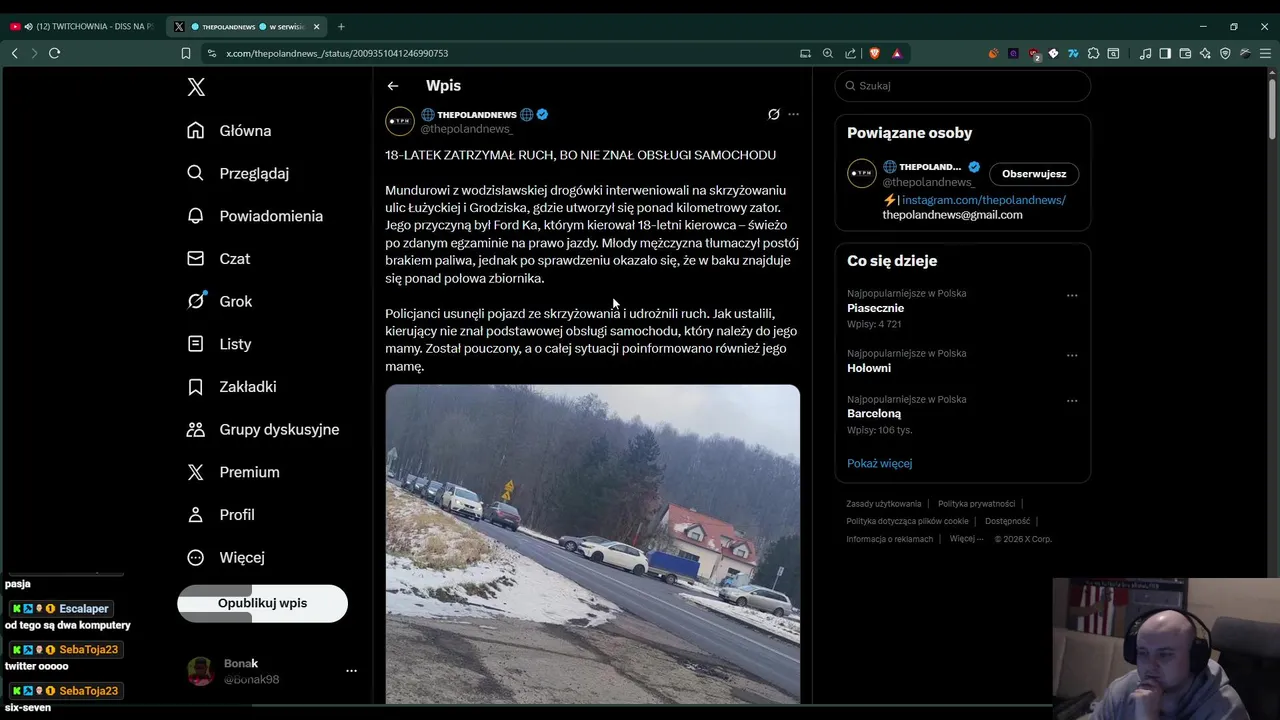Open site settings icon in address bar
Image resolution: width=1280 pixels, height=720 pixels.
click(x=211, y=53)
